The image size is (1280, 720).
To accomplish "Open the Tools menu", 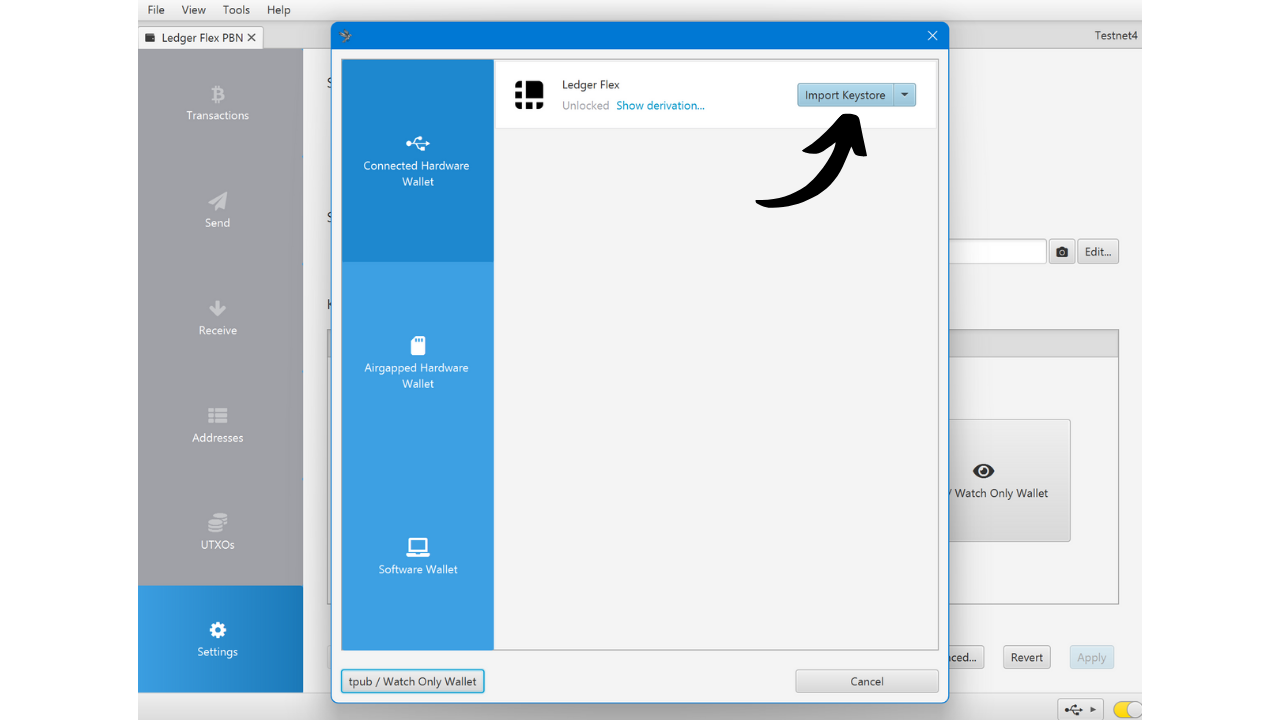I will click(x=236, y=10).
